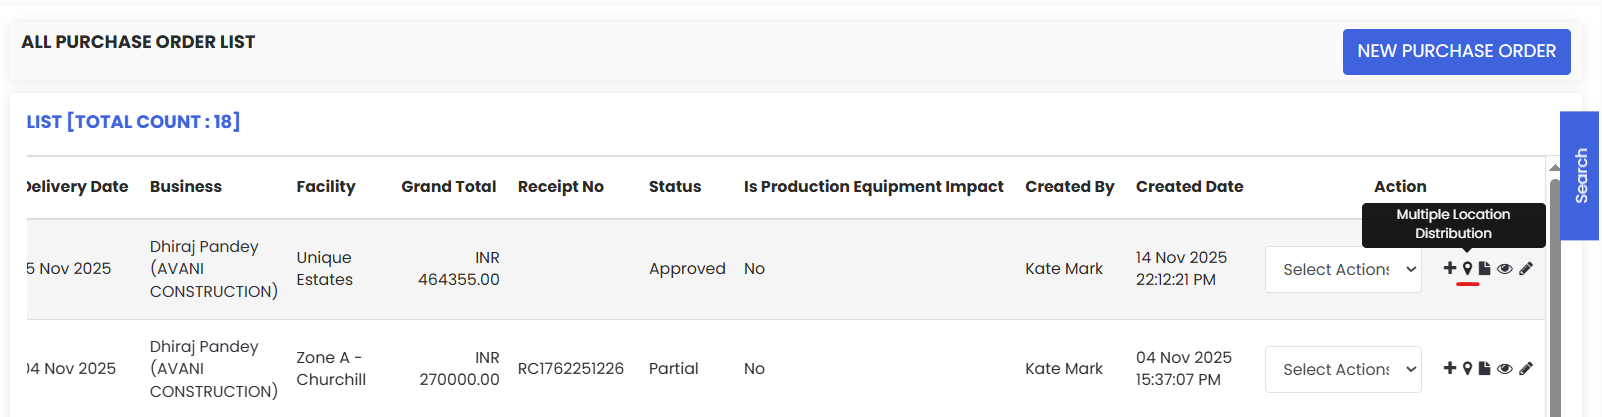The width and height of the screenshot is (1602, 417).
Task: Sort by Status column header
Action: point(675,186)
